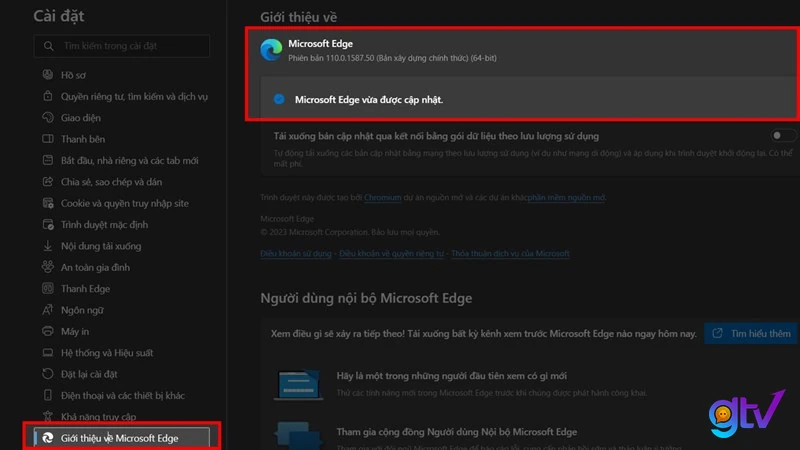Select Điện thoại và các thiết bị khác
This screenshot has width=800, height=450.
pyautogui.click(x=121, y=395)
